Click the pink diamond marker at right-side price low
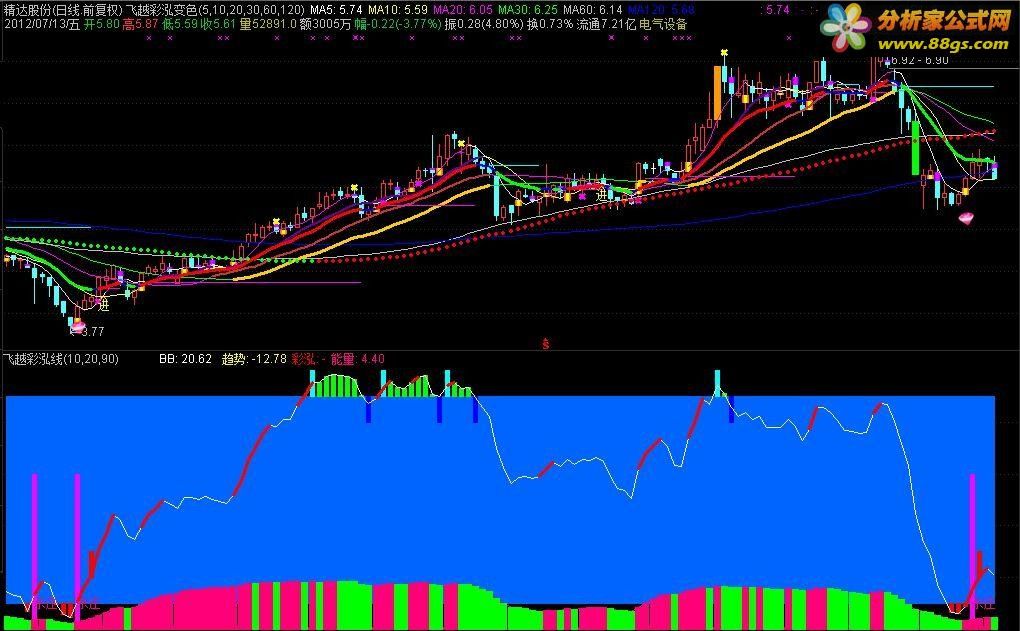 click(967, 218)
